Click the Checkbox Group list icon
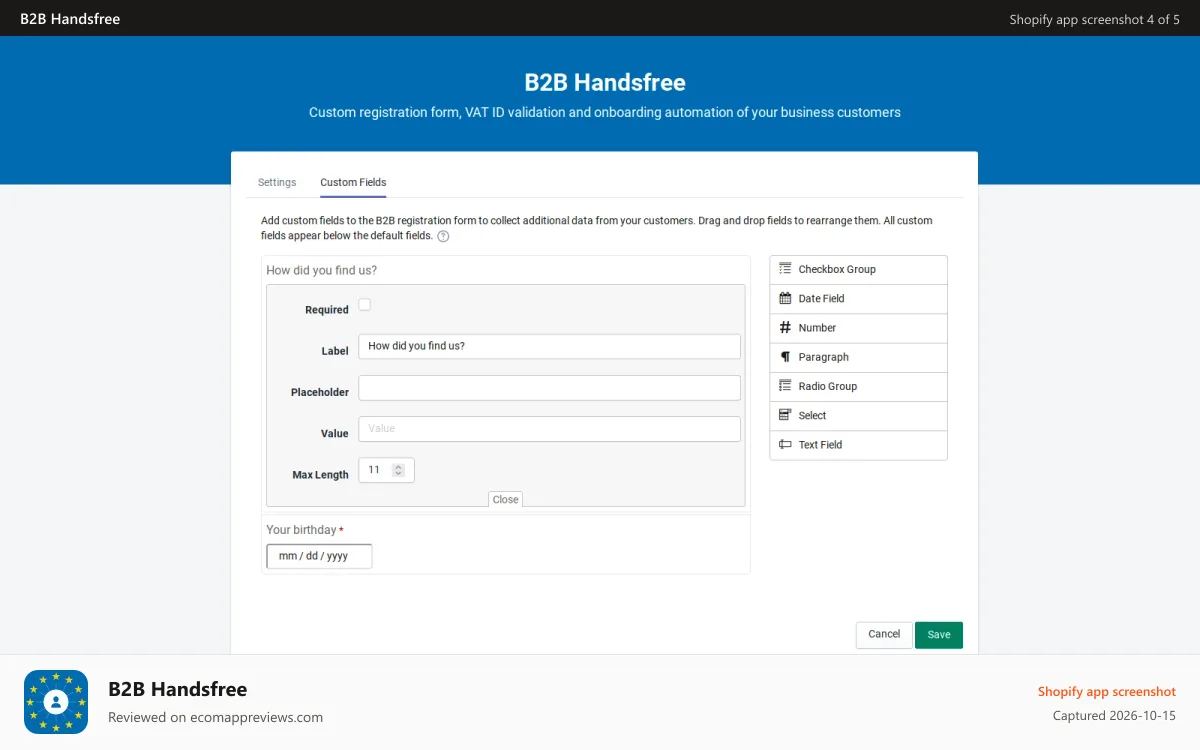1200x750 pixels. (x=785, y=269)
